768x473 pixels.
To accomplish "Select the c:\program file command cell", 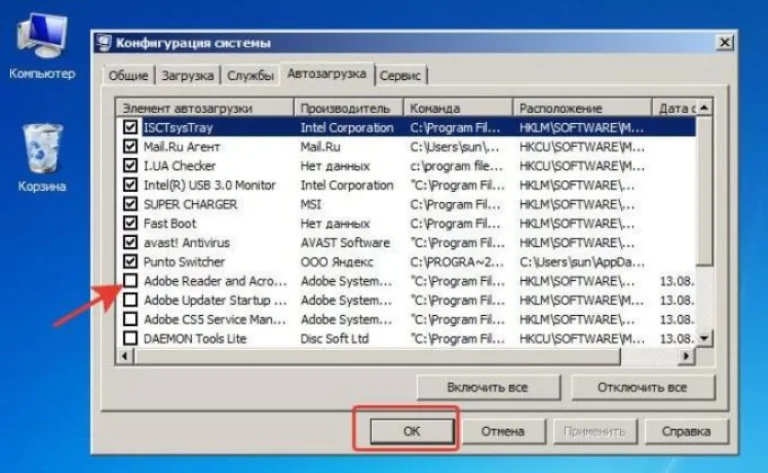I will 456,166.
